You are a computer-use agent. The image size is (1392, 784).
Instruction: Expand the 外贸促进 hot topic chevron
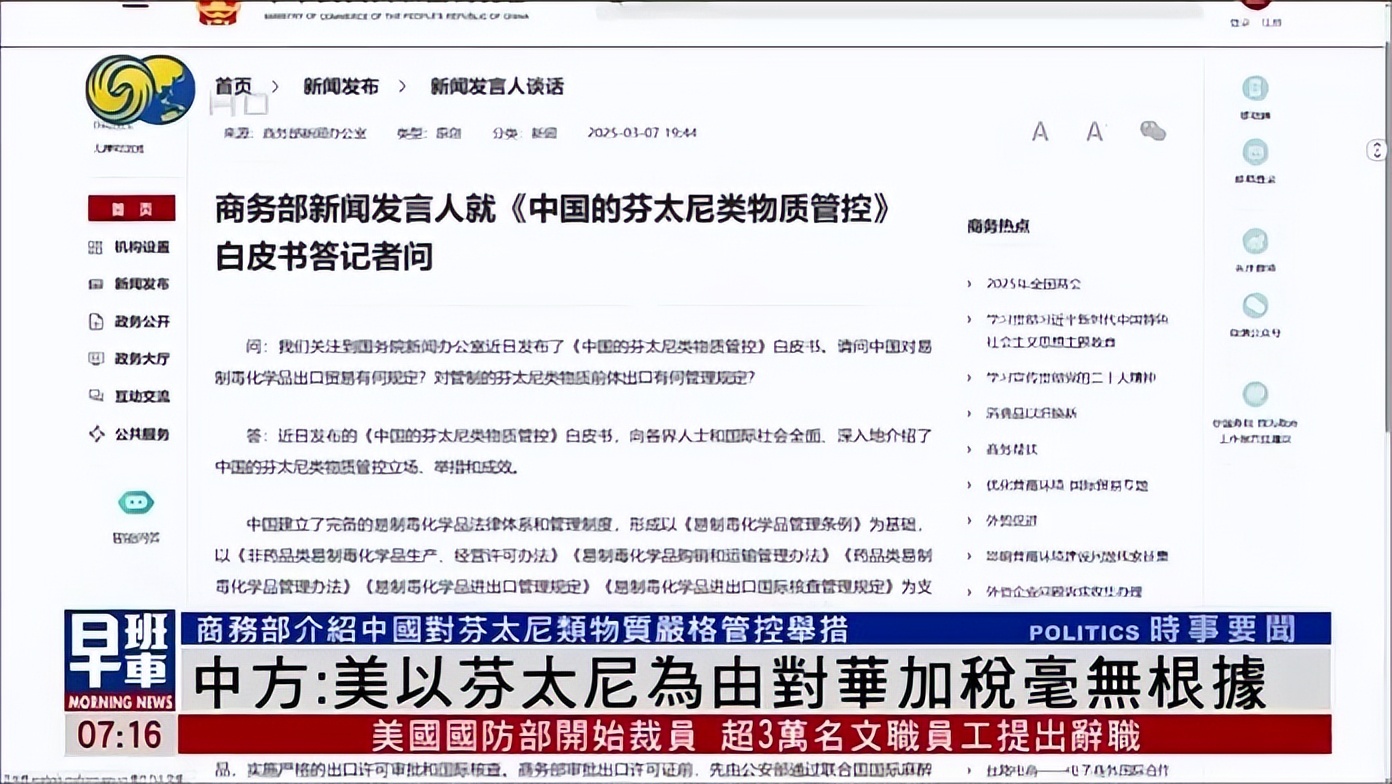pyautogui.click(x=969, y=521)
